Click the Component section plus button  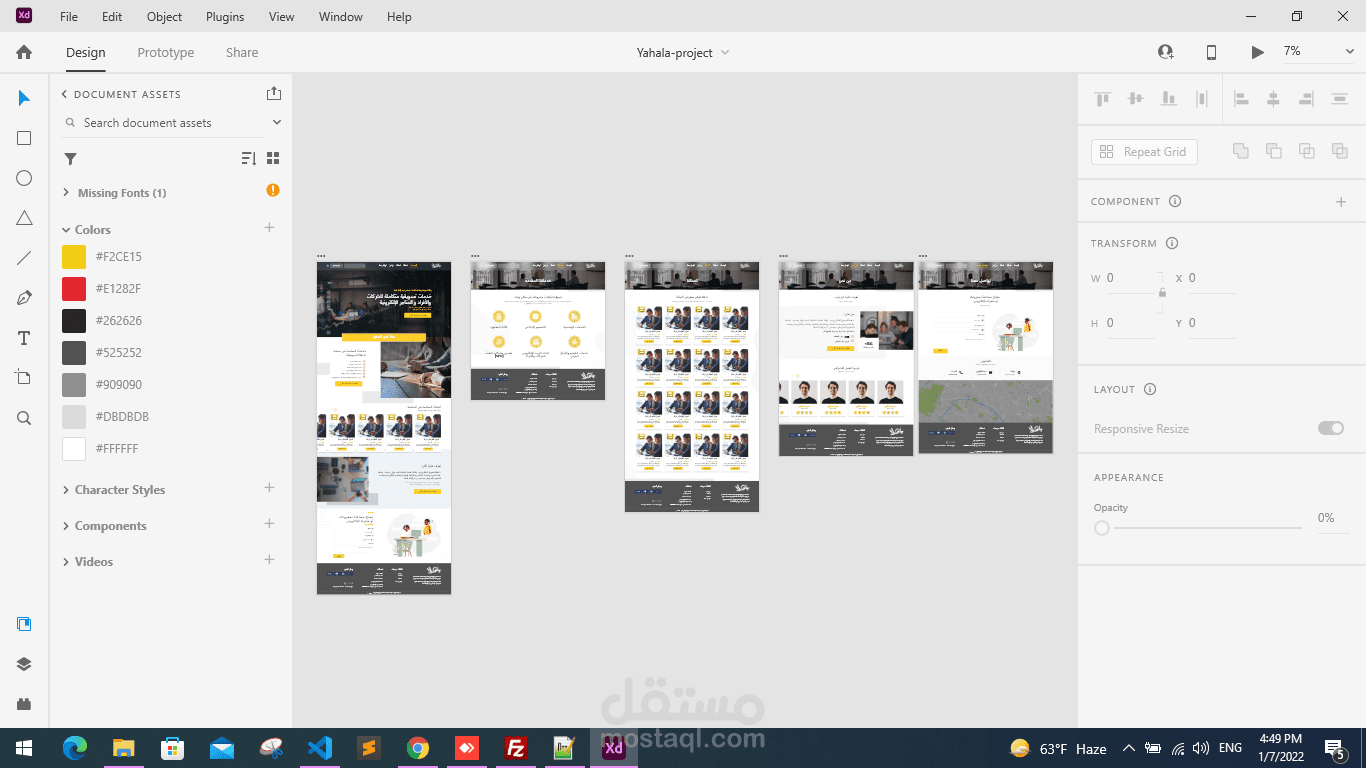coord(1341,202)
